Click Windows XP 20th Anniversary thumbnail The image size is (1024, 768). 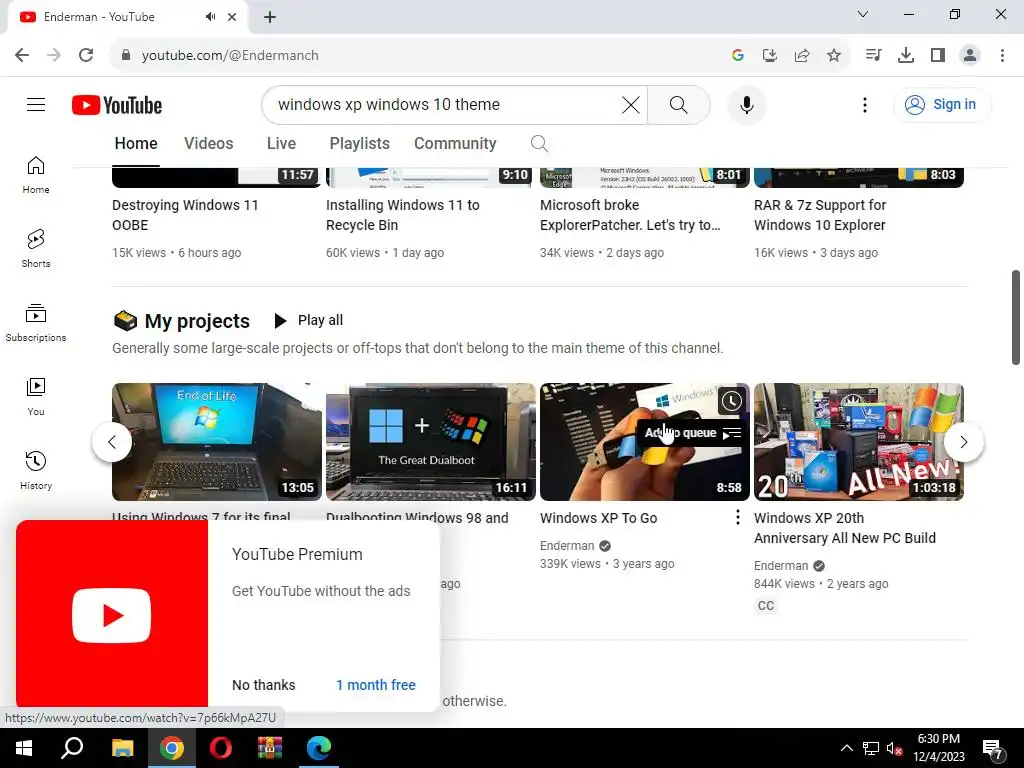coord(859,442)
